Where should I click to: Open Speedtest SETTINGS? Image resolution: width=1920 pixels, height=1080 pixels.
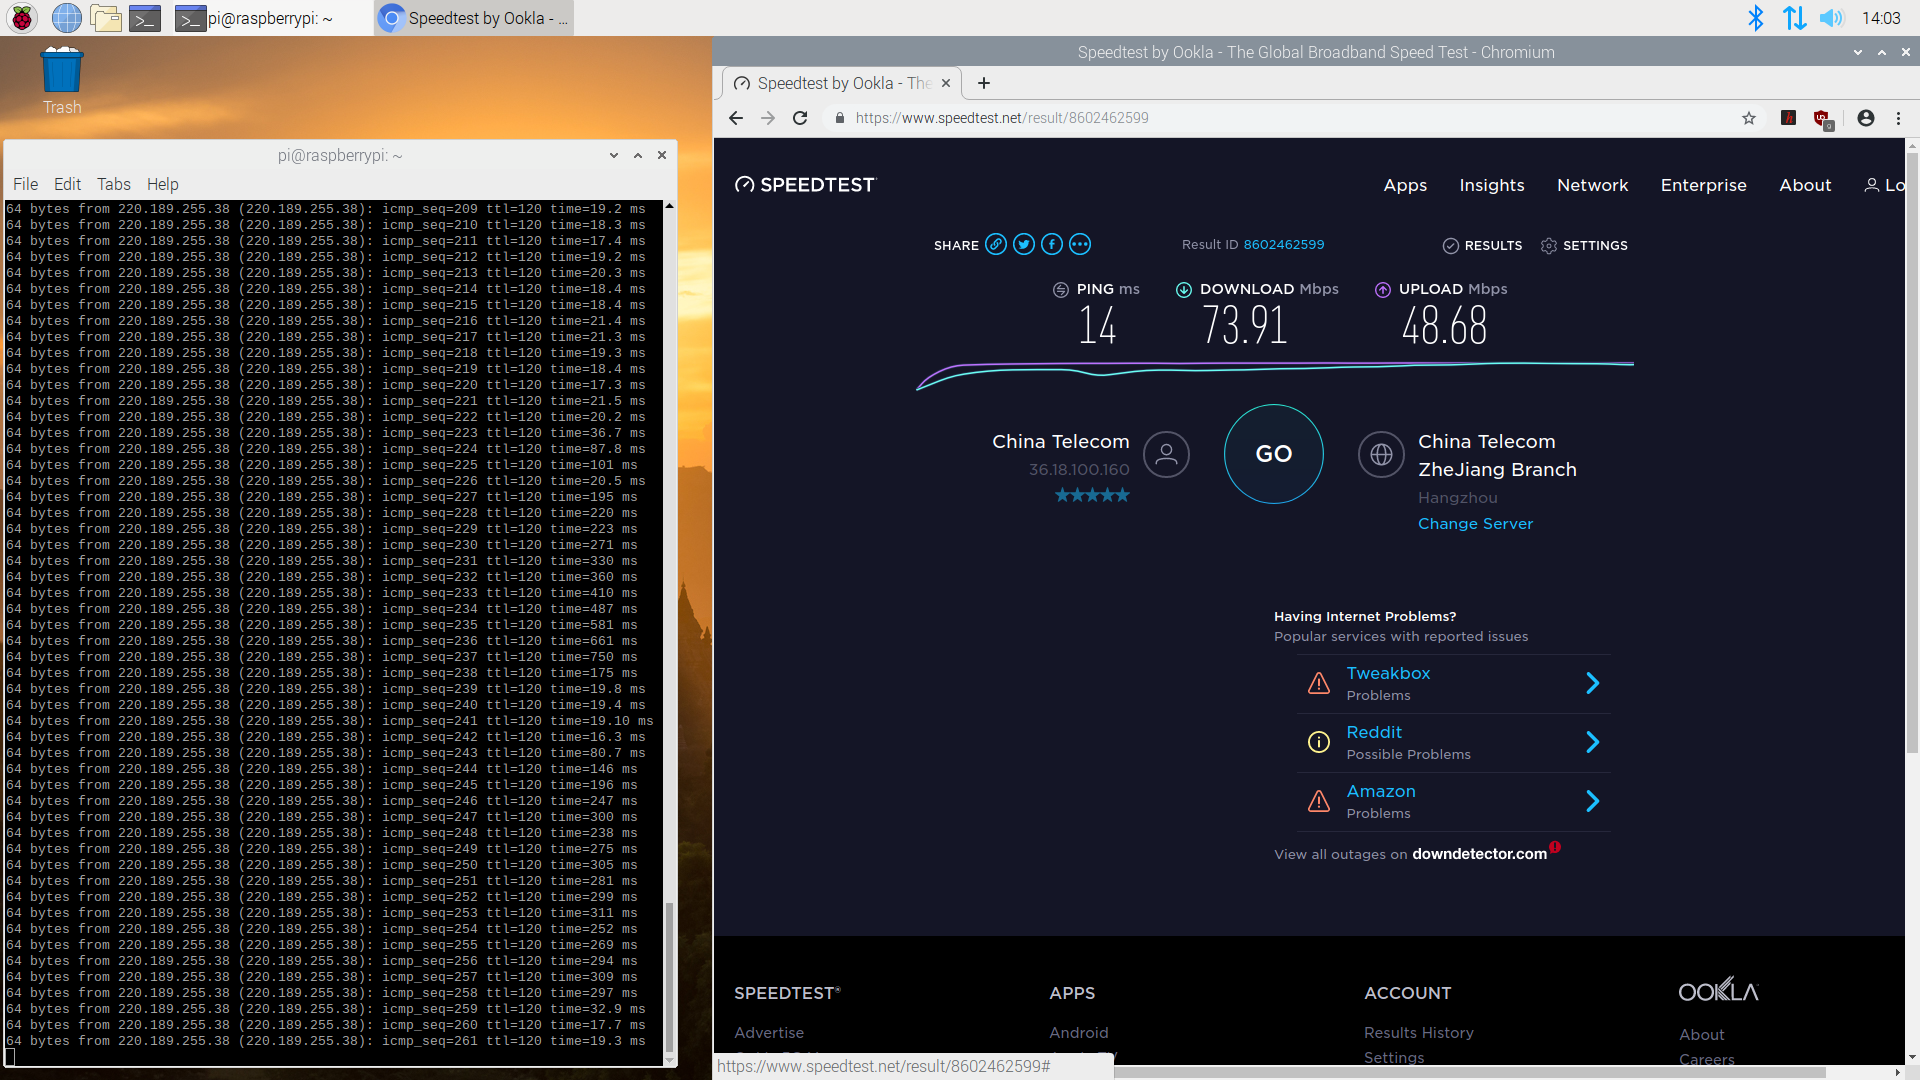click(x=1584, y=245)
